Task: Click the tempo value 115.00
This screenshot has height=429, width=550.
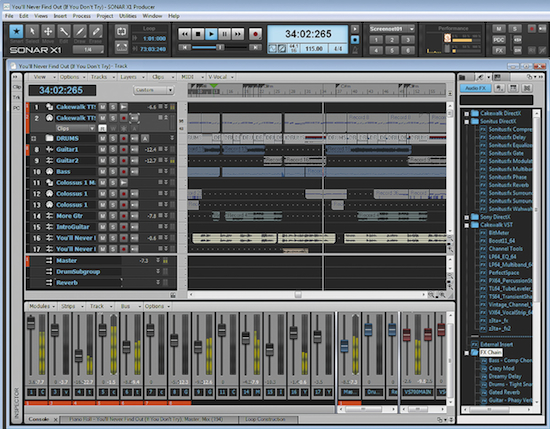Action: (314, 49)
